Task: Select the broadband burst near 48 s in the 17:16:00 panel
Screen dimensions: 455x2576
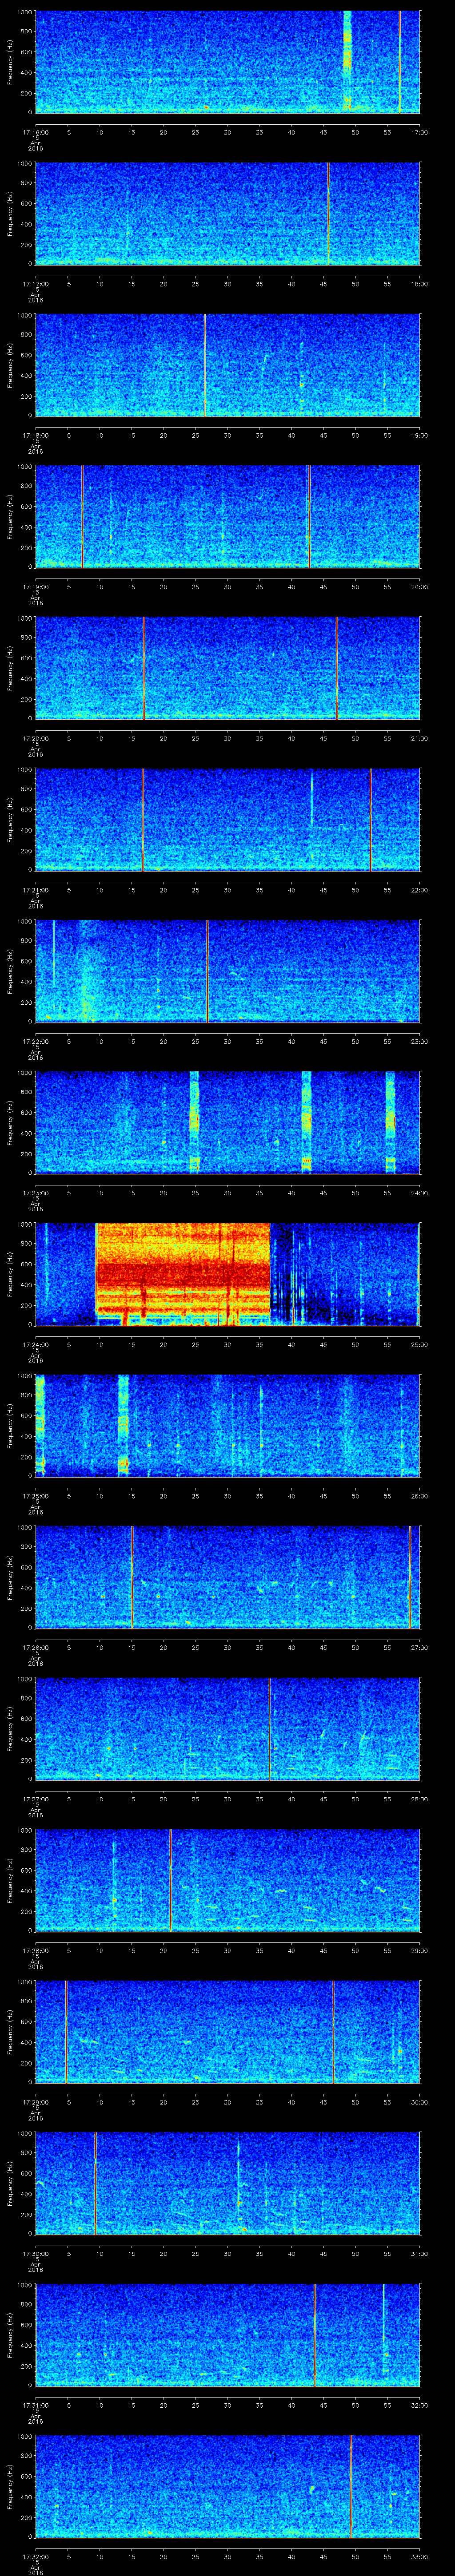Action: pyautogui.click(x=347, y=62)
